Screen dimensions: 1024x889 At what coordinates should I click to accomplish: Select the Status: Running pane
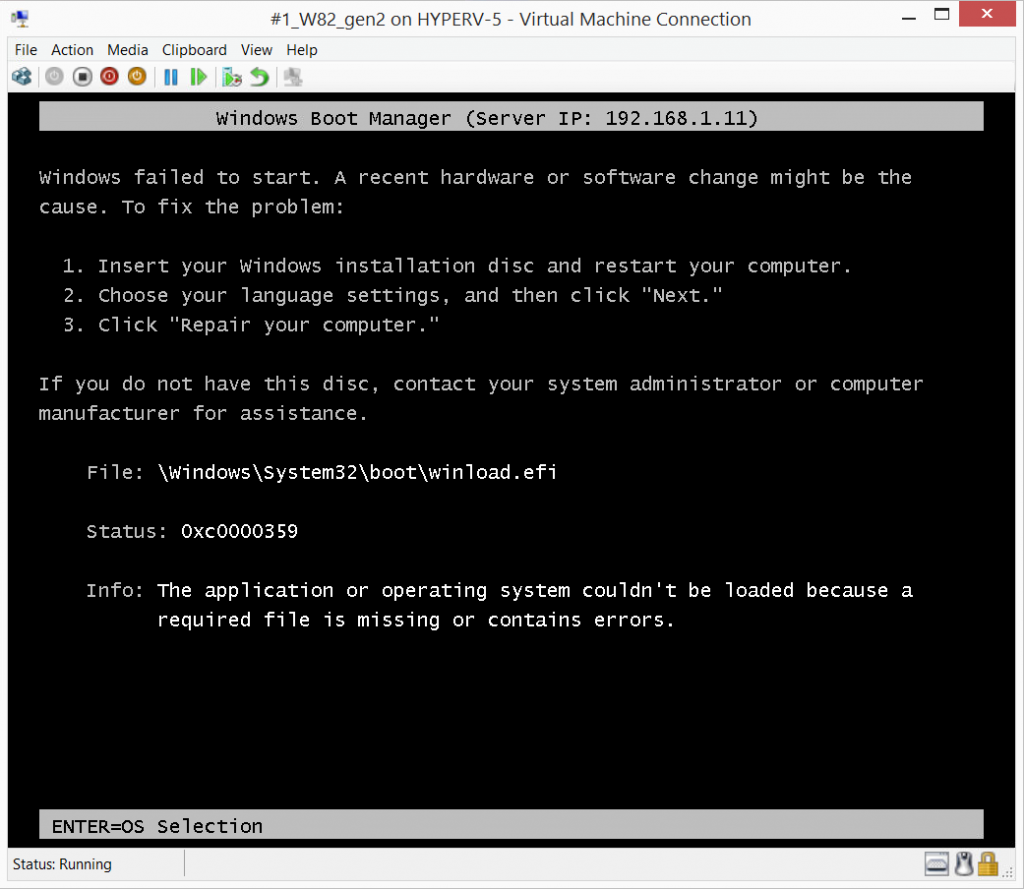(92, 863)
